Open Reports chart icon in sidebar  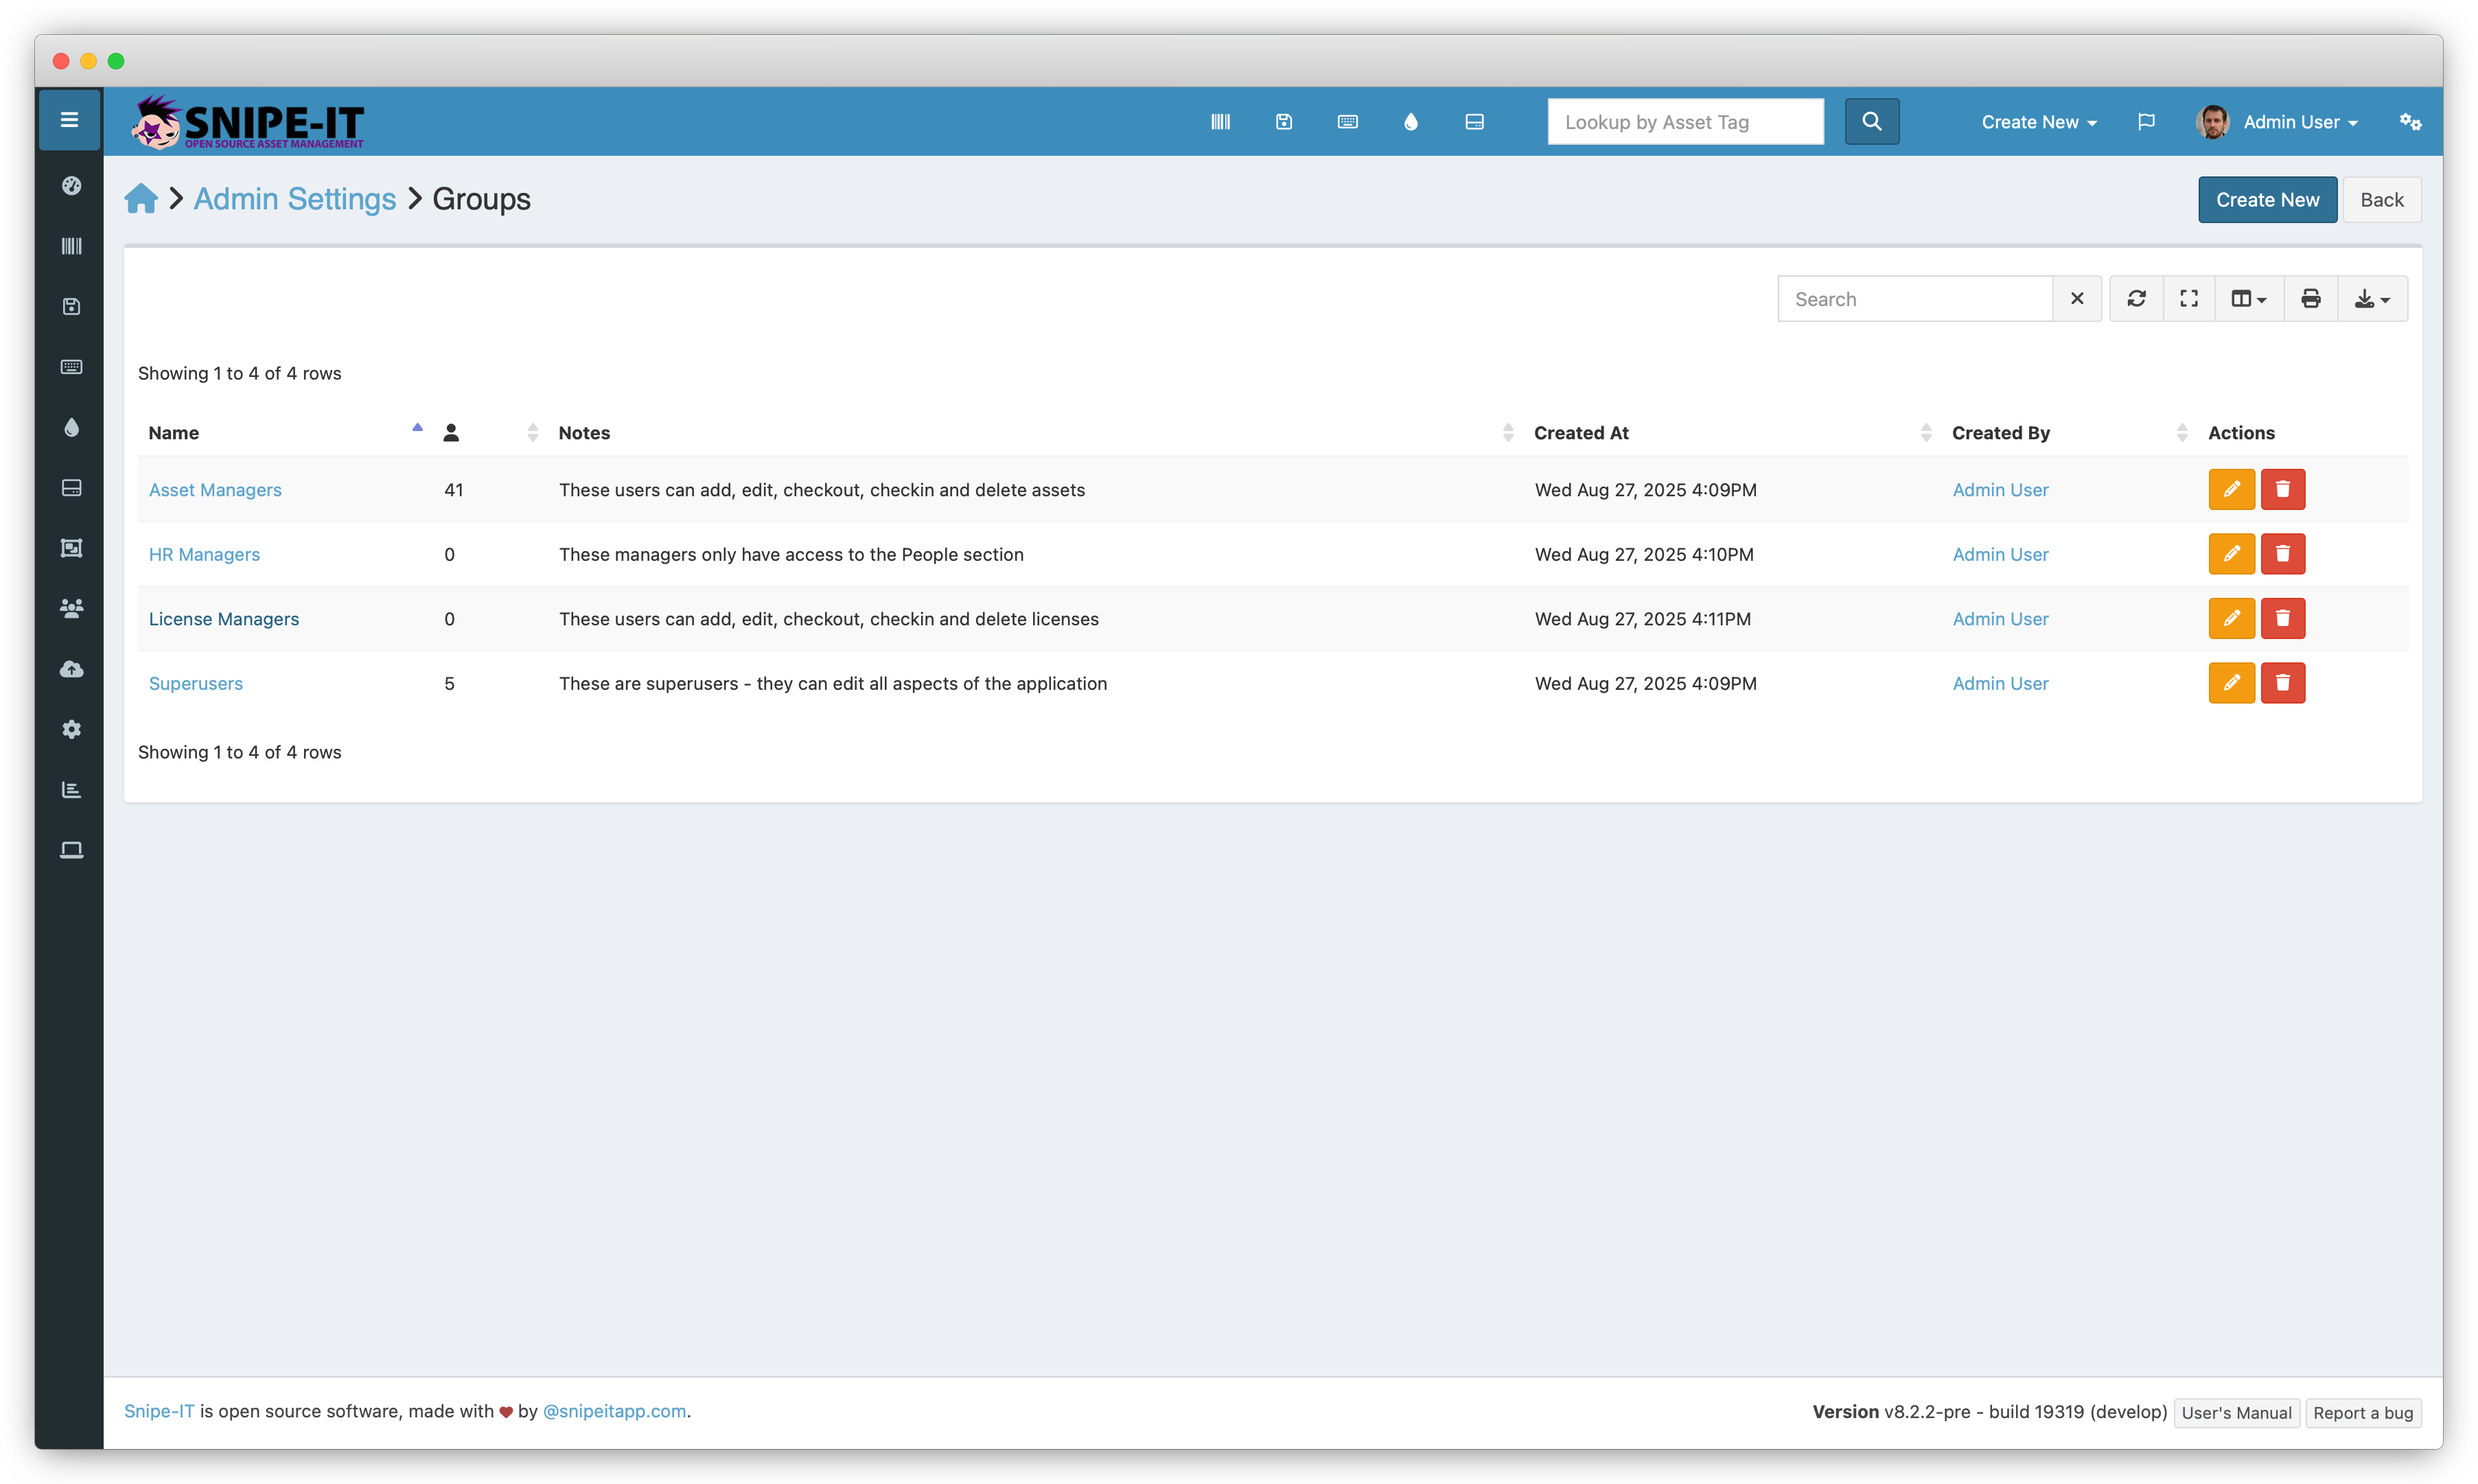coord(71,790)
